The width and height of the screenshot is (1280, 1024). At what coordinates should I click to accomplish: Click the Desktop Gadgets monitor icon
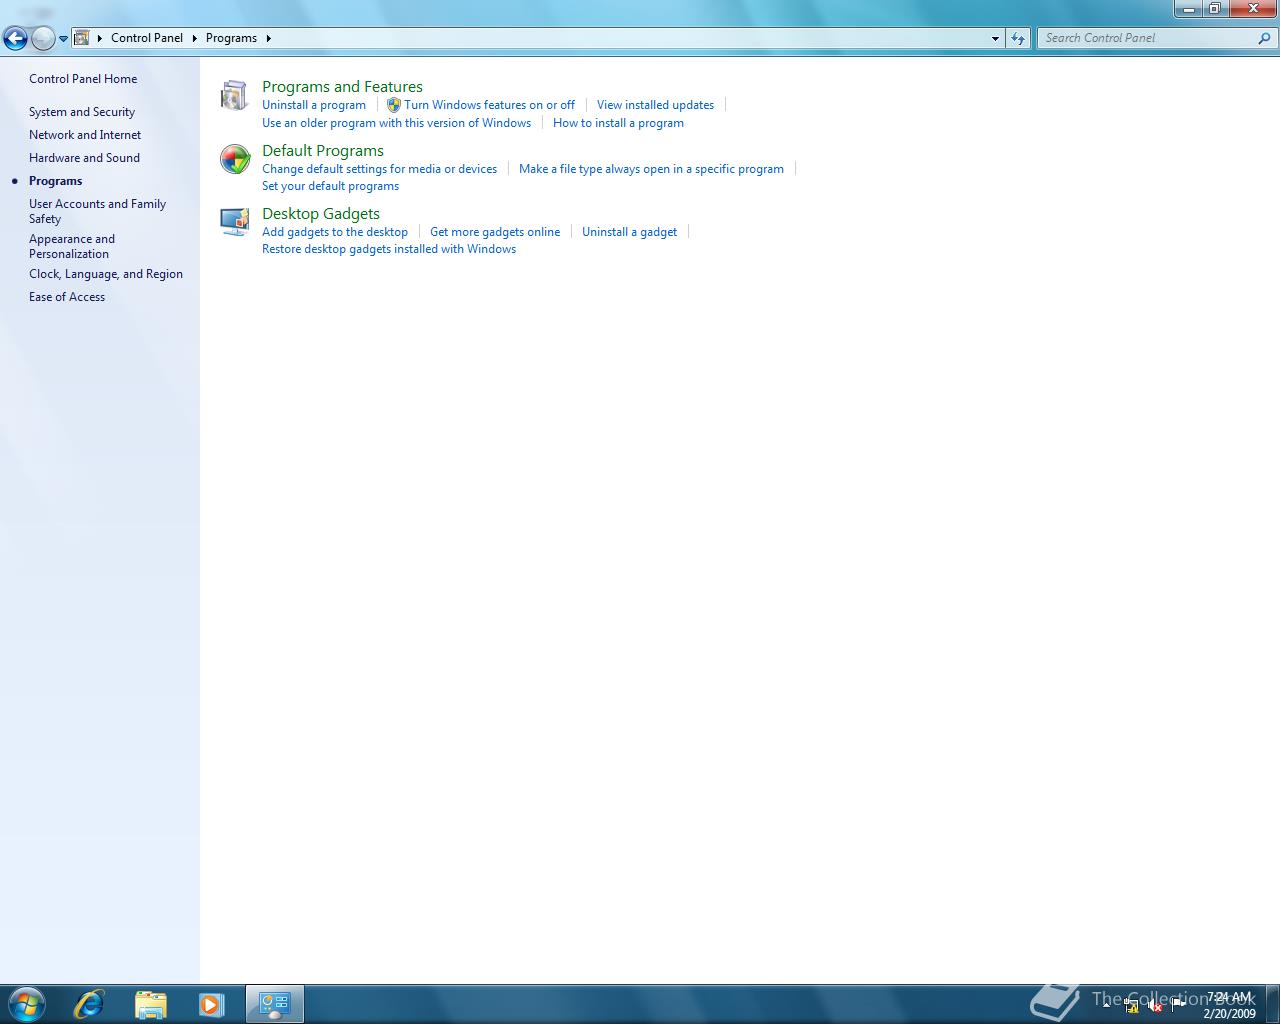234,222
